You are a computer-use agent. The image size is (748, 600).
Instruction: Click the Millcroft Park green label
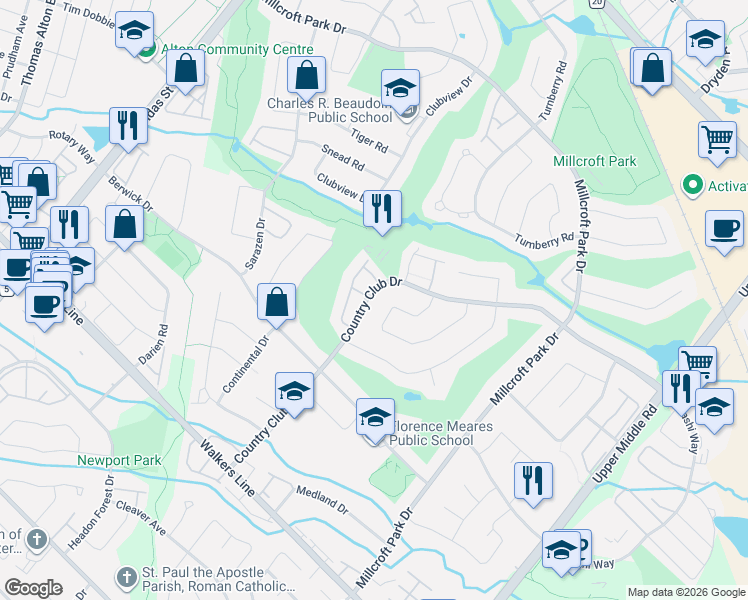[594, 161]
